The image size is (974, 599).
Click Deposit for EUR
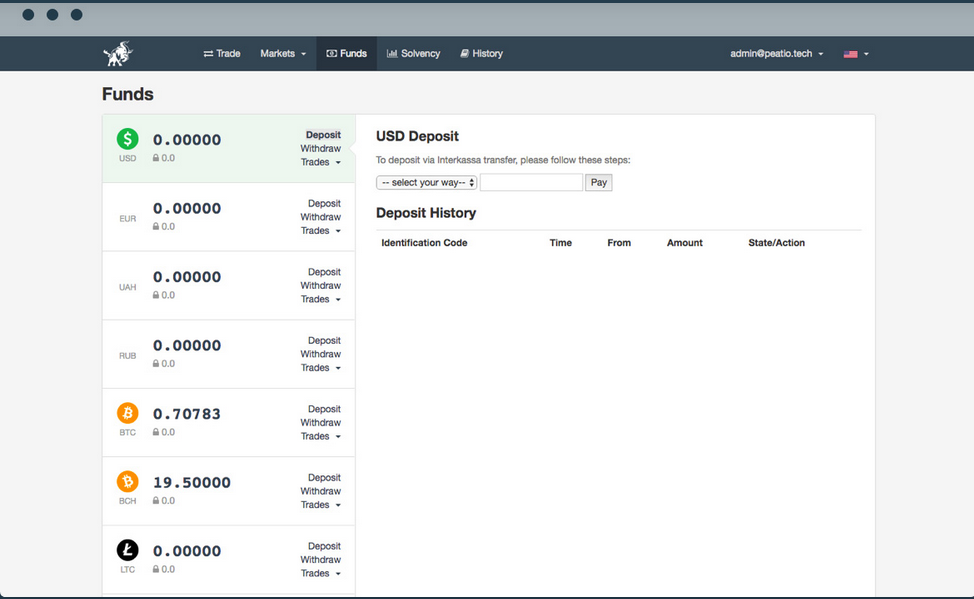tap(324, 203)
